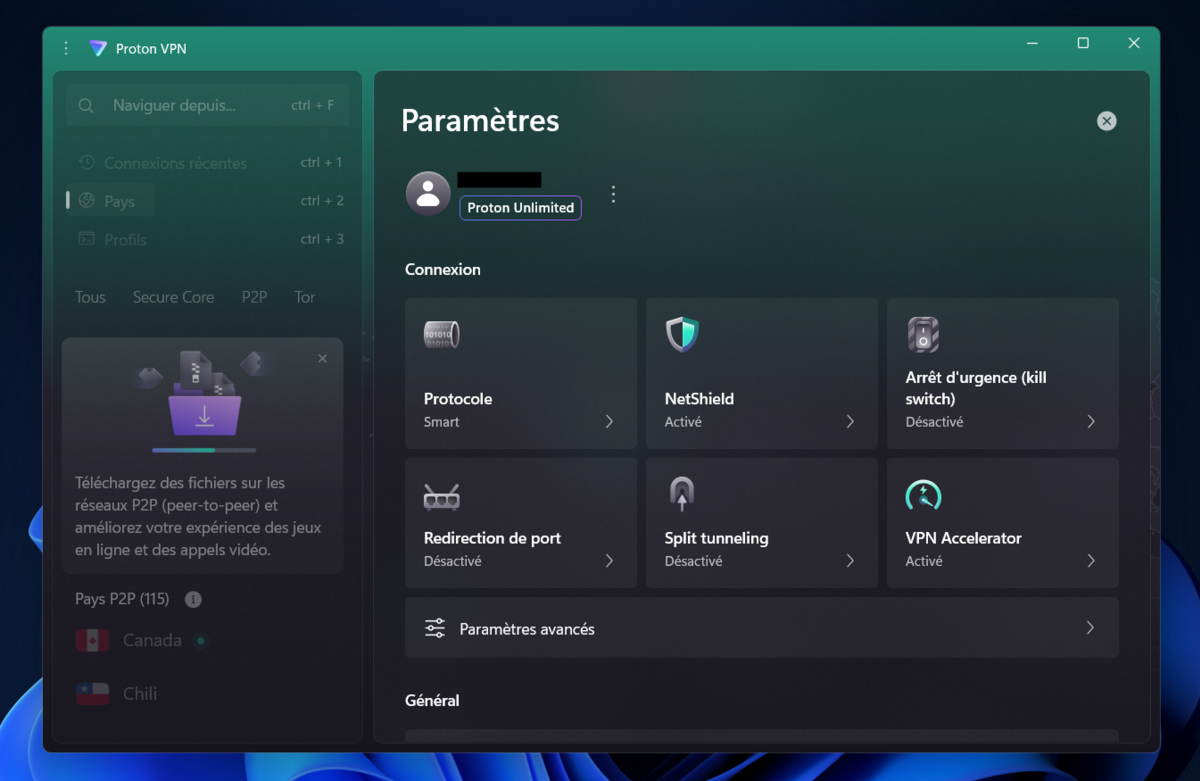The width and height of the screenshot is (1200, 781).
Task: Expand the kill switch chevron
Action: point(1091,422)
